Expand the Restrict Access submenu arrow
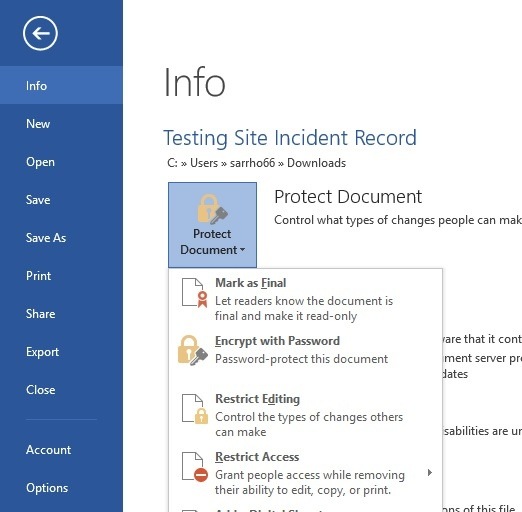Screen dimensions: 522x512 click(x=430, y=473)
